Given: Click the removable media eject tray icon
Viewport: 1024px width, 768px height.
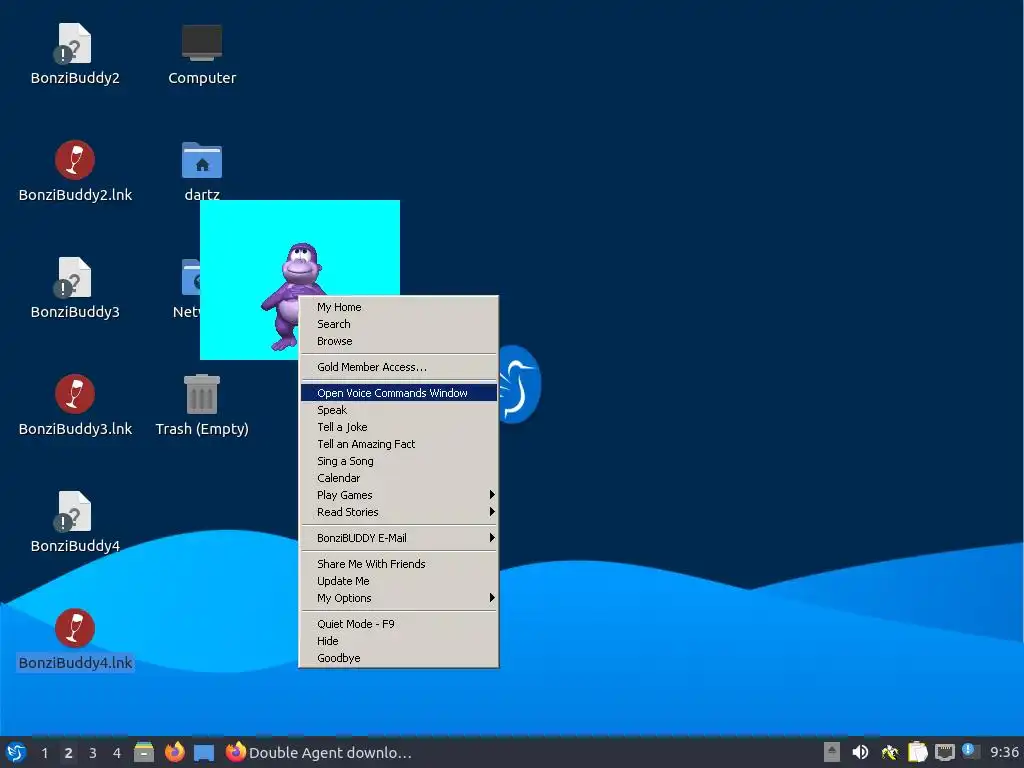Looking at the screenshot, I should (831, 752).
